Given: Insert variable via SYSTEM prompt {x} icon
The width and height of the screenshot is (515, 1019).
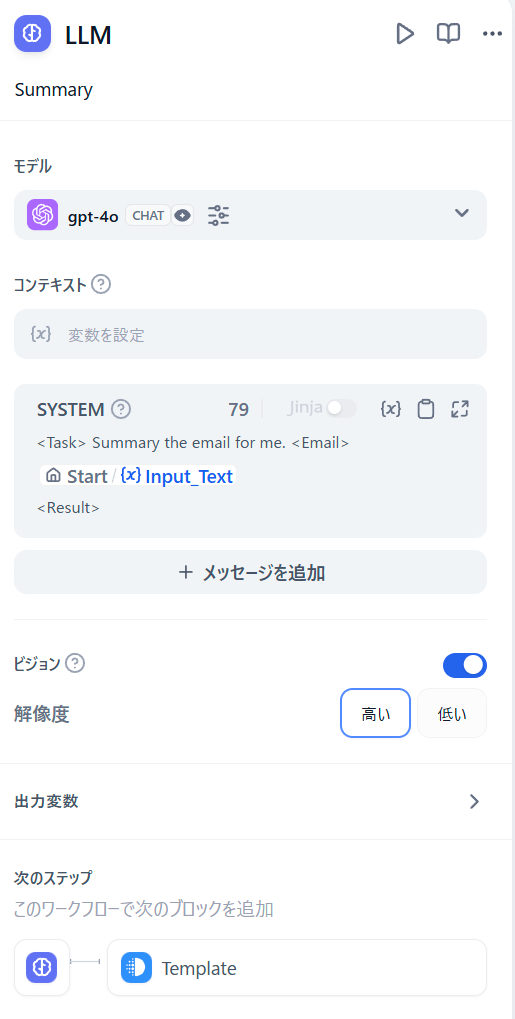Looking at the screenshot, I should click(390, 409).
